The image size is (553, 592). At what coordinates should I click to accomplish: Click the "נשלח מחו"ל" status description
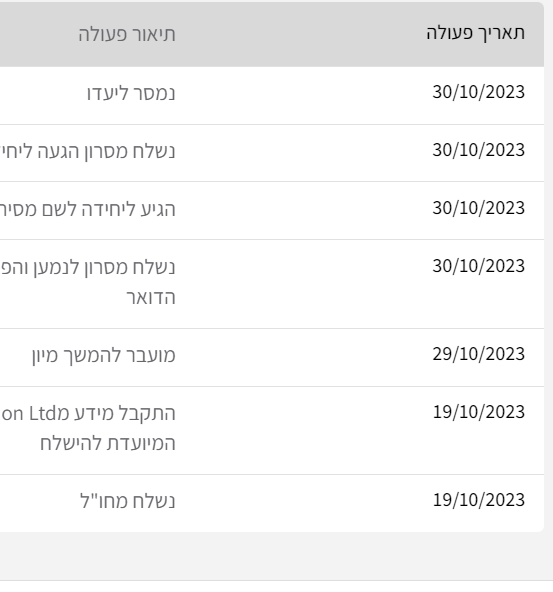coord(128,501)
